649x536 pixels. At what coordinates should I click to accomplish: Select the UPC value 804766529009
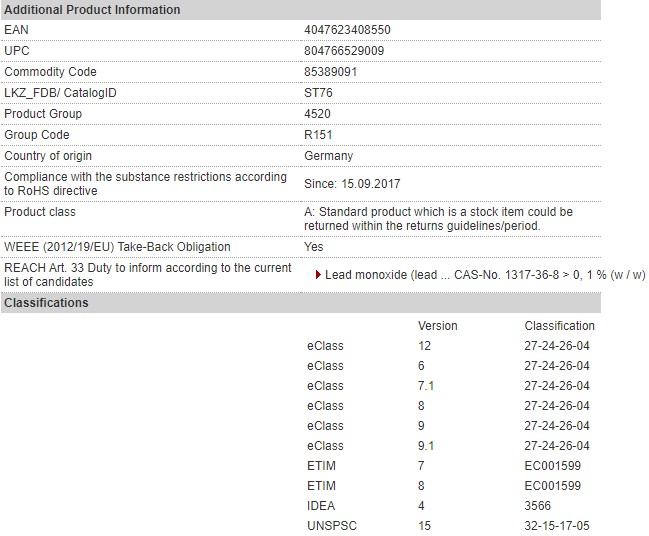coord(344,51)
